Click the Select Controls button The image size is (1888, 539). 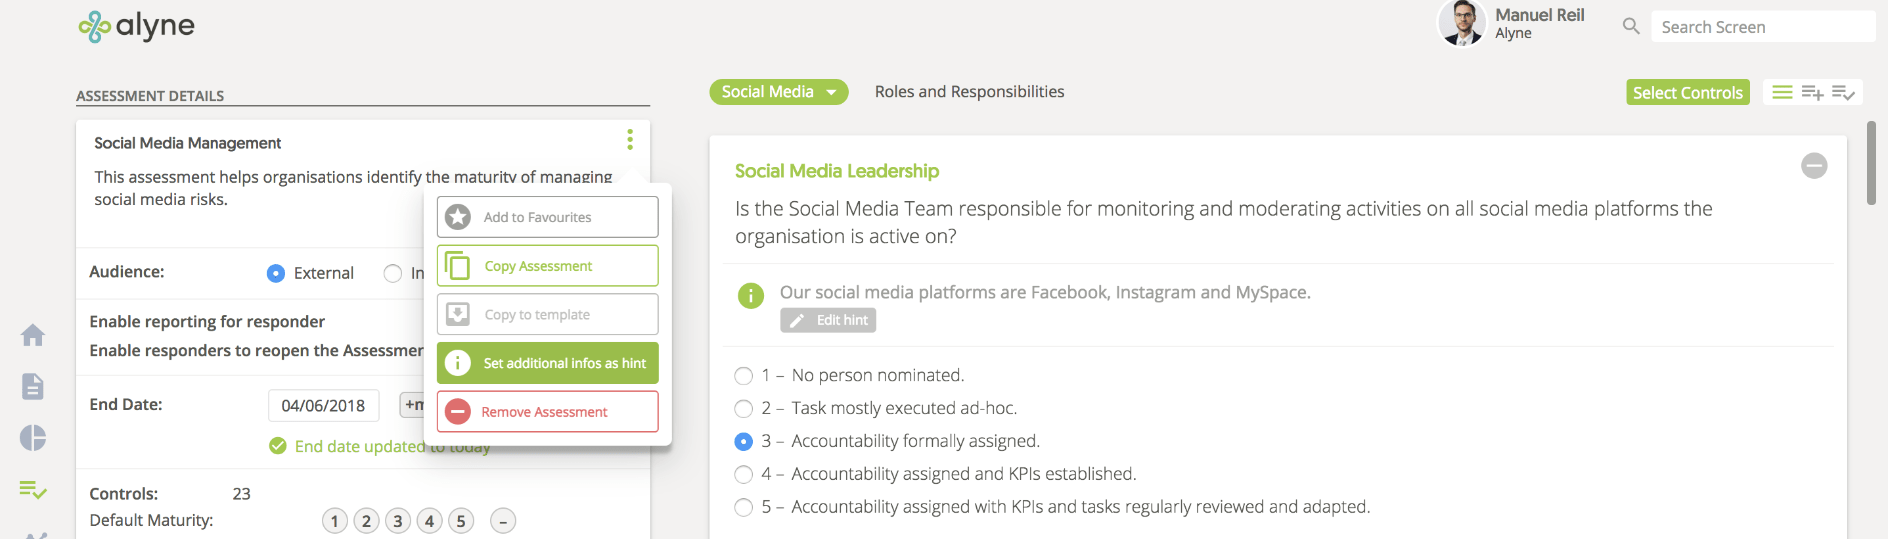tap(1688, 92)
